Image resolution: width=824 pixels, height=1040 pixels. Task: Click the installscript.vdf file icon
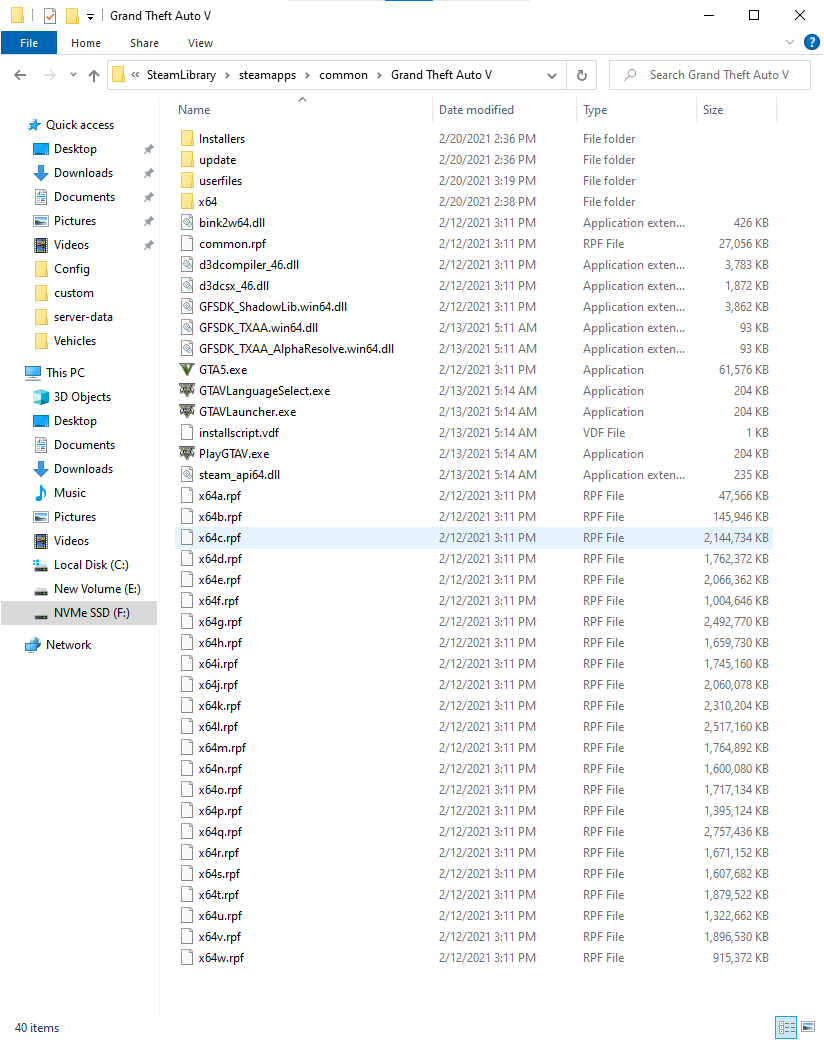pyautogui.click(x=187, y=432)
